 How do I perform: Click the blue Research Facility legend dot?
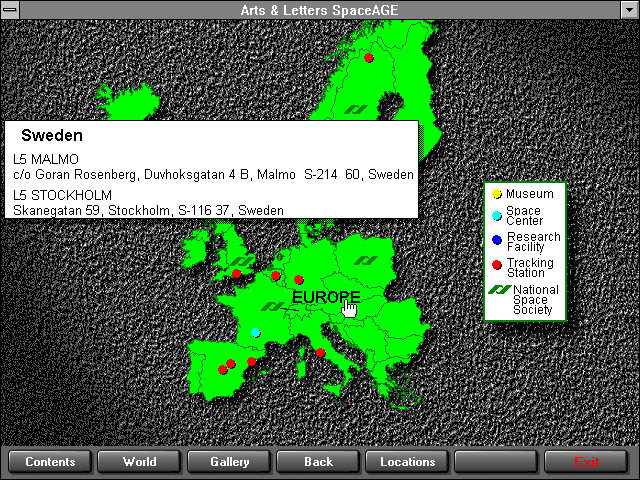click(x=497, y=240)
